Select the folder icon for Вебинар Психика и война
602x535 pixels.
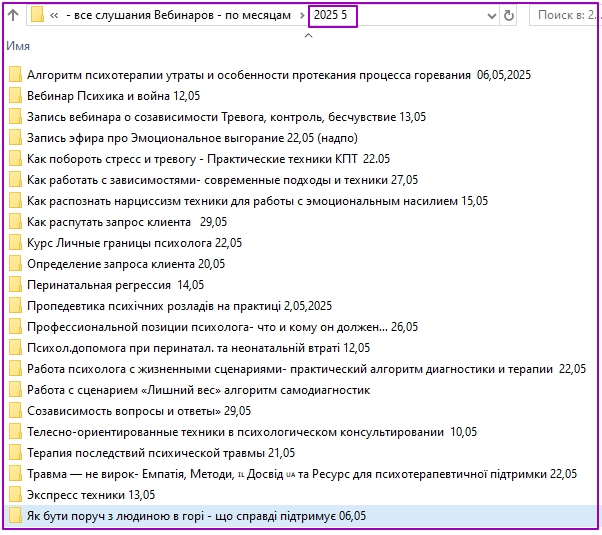pos(15,96)
